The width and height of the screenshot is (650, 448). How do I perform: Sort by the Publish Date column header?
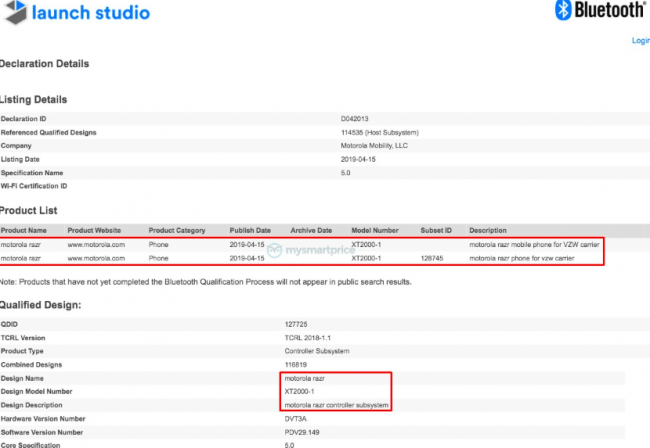[250, 230]
